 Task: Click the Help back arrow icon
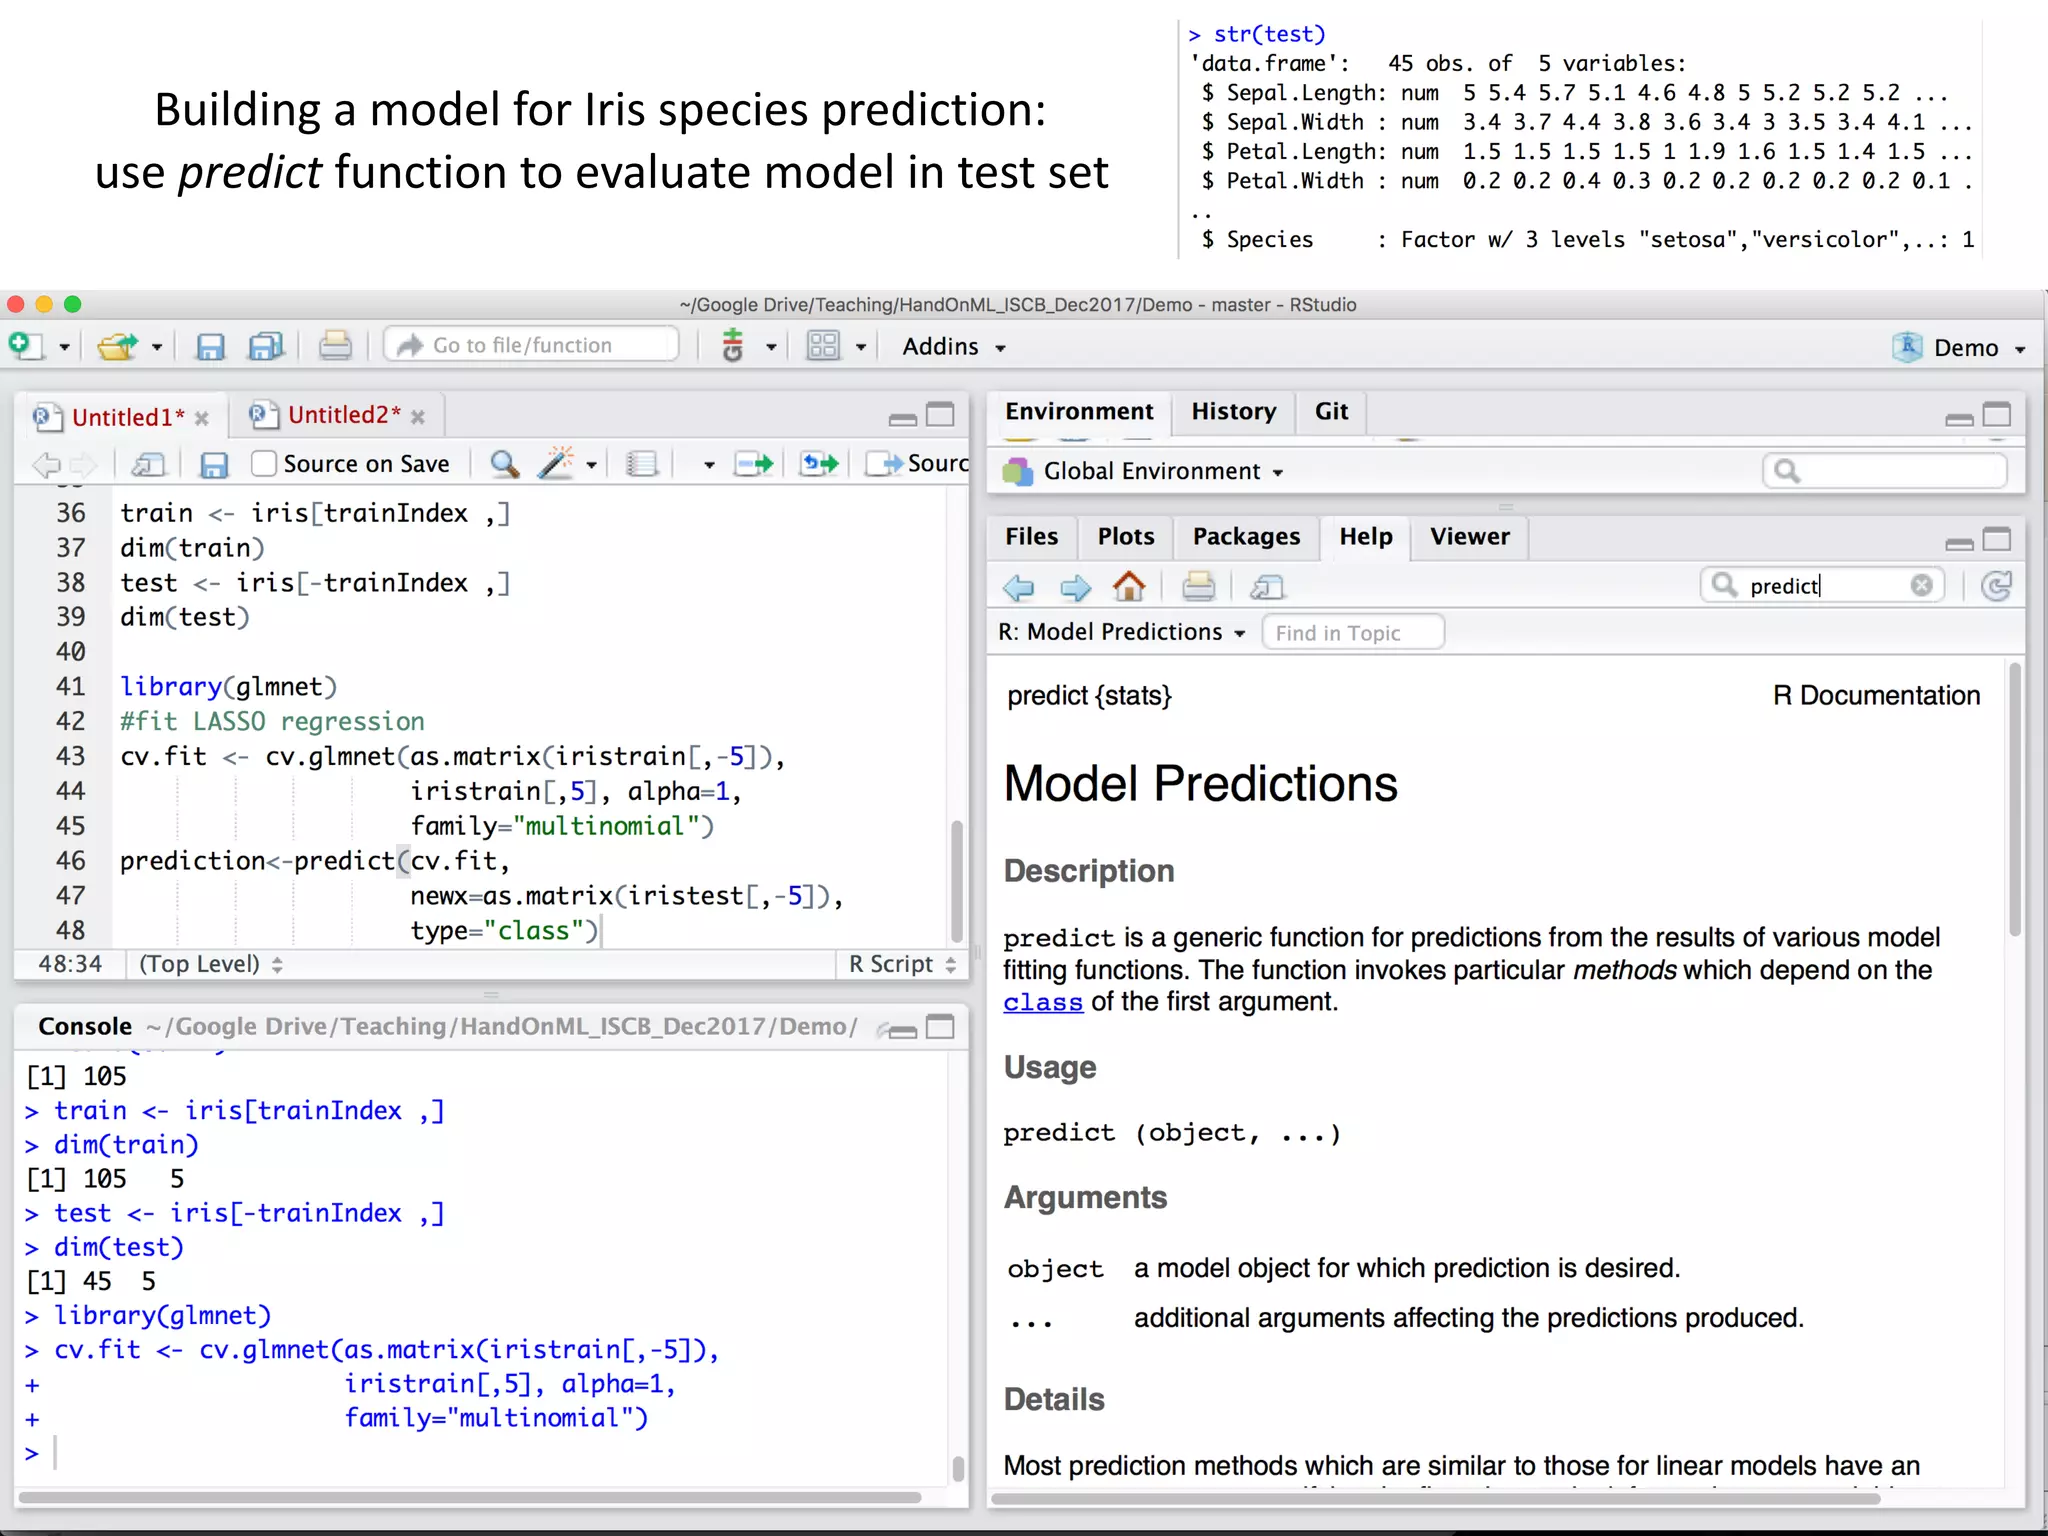click(1019, 587)
